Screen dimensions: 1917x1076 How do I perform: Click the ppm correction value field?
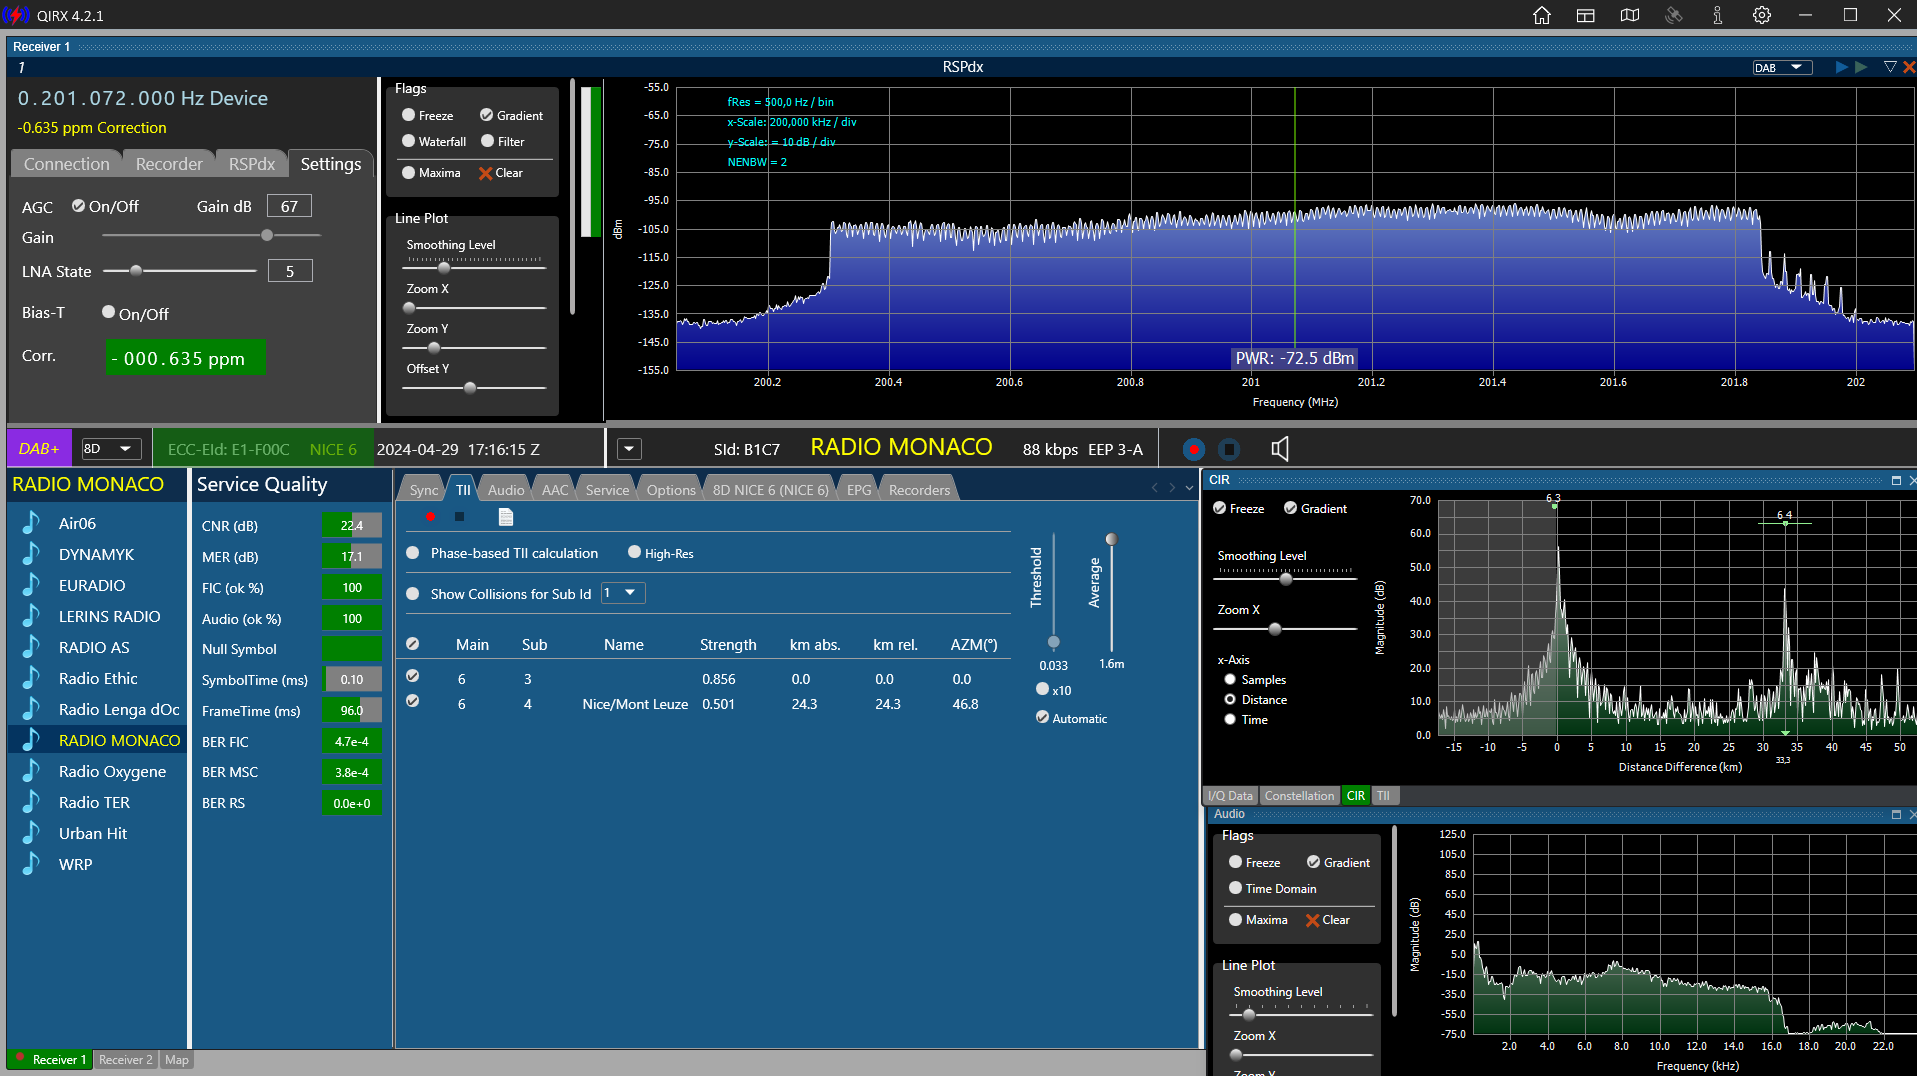click(185, 358)
